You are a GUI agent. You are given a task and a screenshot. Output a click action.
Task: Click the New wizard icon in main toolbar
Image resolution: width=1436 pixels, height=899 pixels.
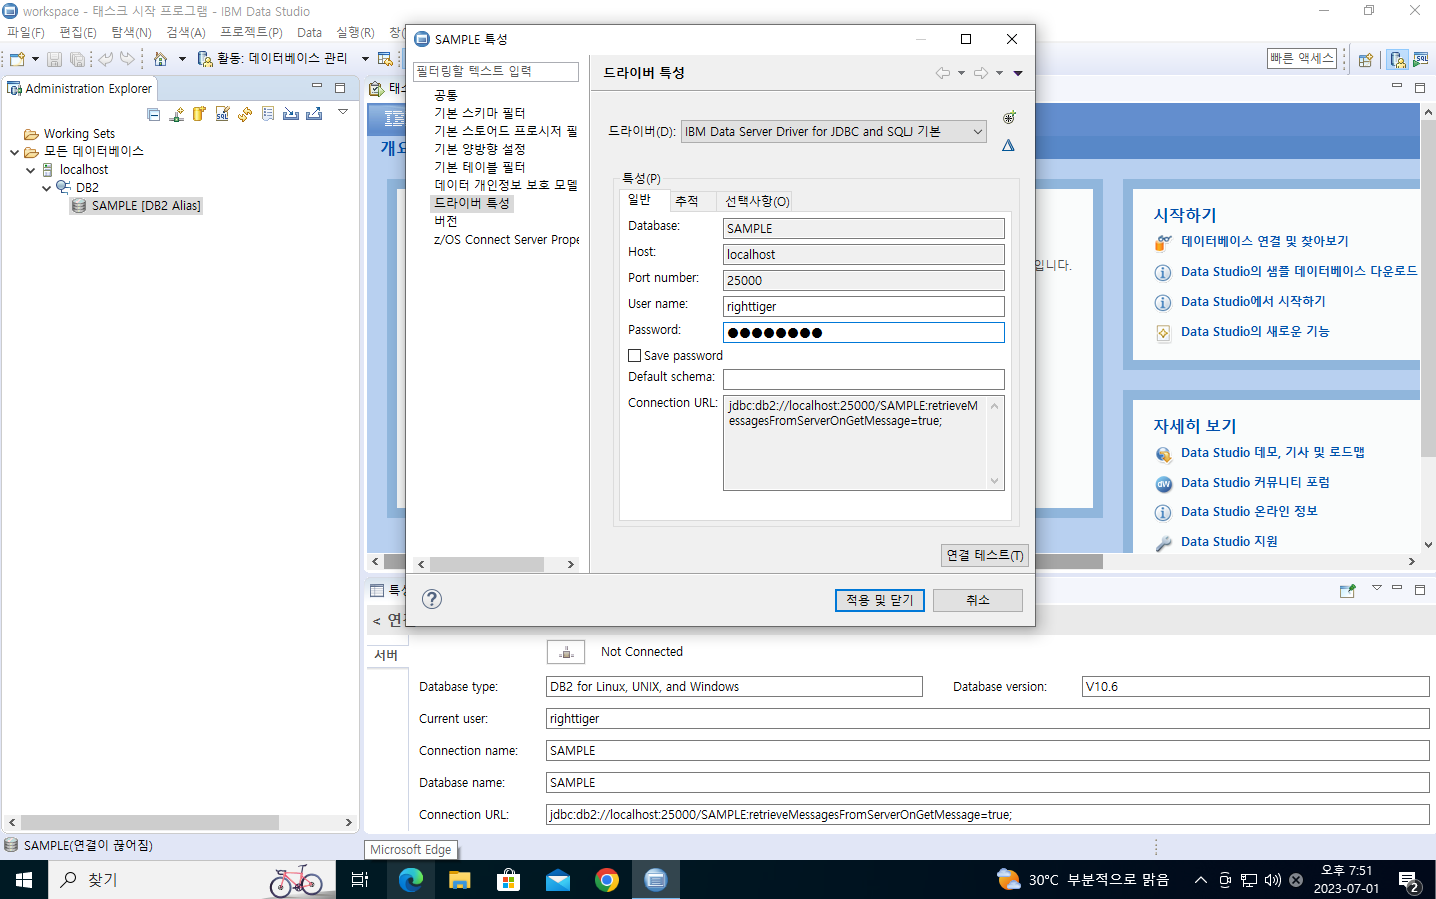(x=17, y=59)
